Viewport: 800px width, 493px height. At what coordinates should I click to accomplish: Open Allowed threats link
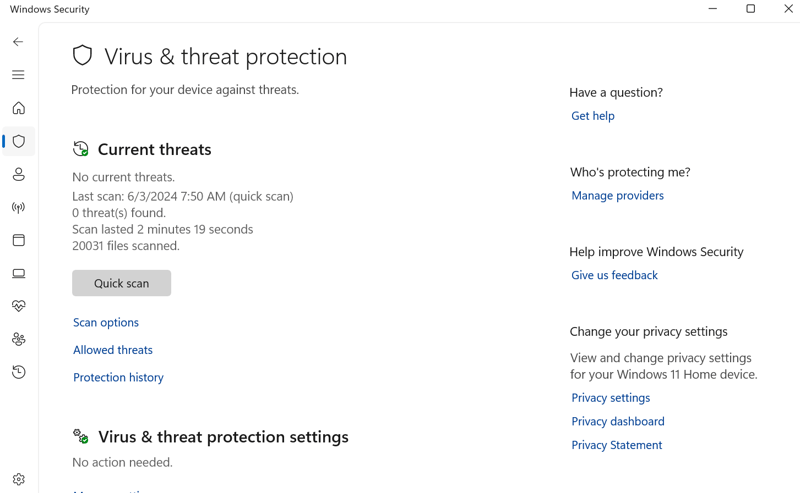coord(113,350)
